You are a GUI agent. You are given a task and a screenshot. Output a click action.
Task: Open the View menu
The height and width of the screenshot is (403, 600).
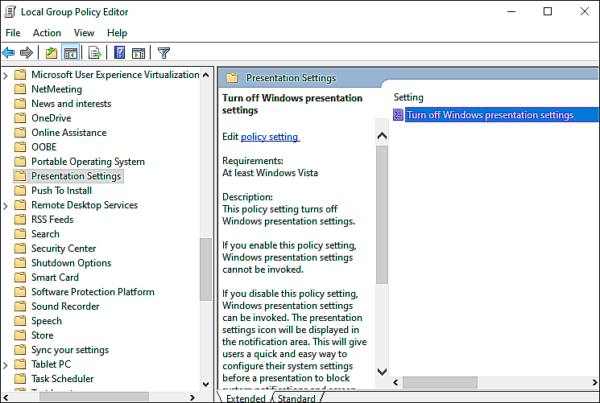[x=84, y=33]
